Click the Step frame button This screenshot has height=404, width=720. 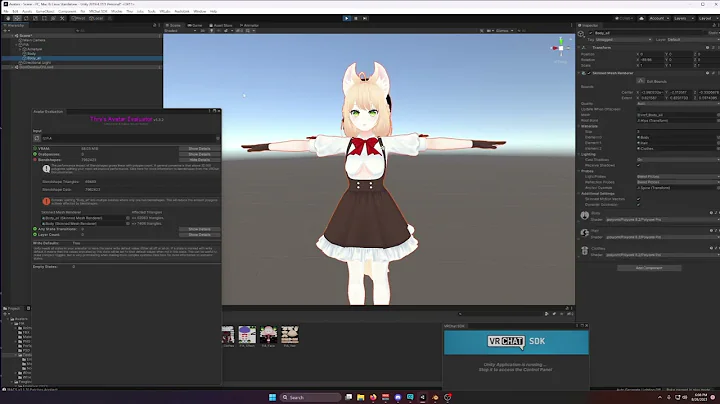[x=365, y=18]
